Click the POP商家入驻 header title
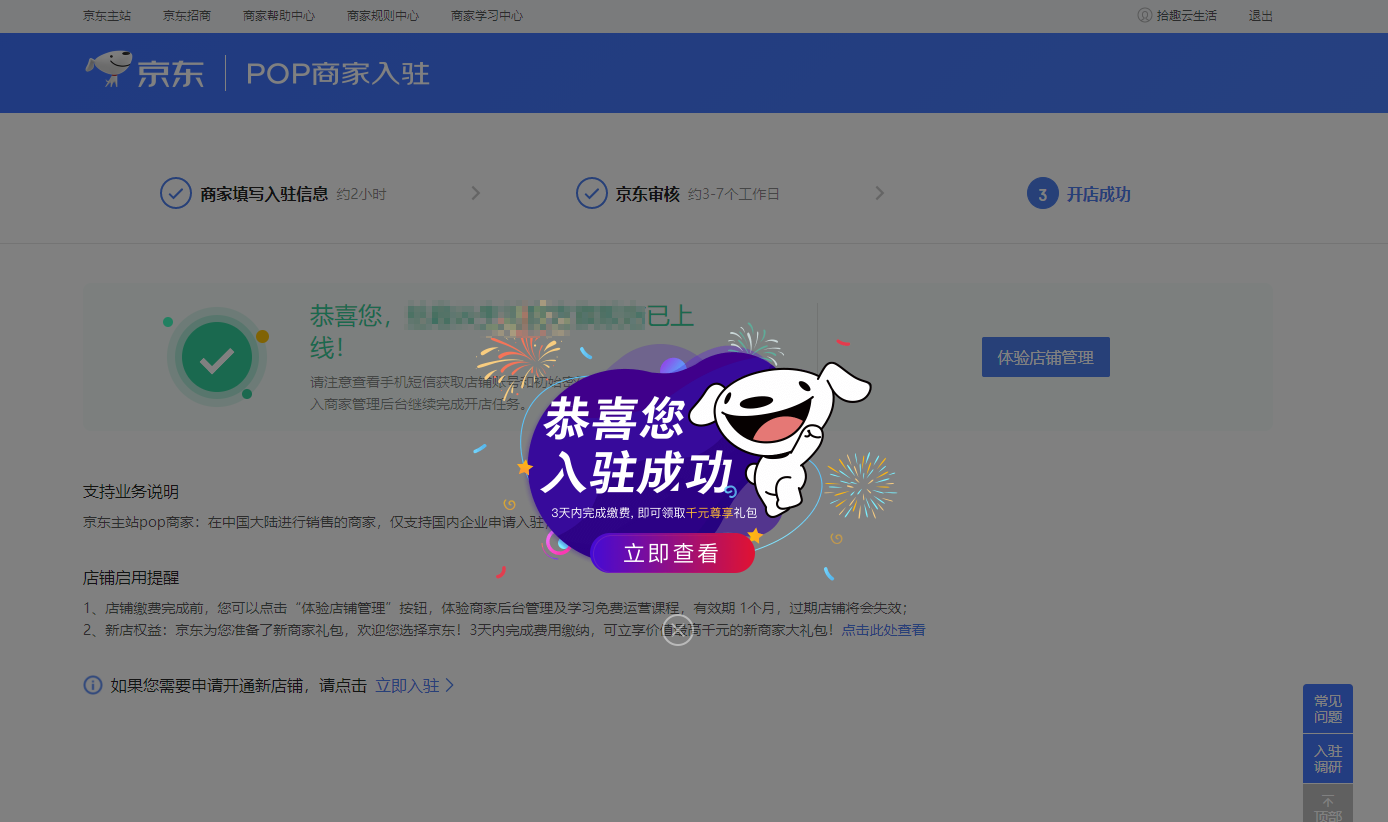This screenshot has height=822, width=1388. click(338, 74)
